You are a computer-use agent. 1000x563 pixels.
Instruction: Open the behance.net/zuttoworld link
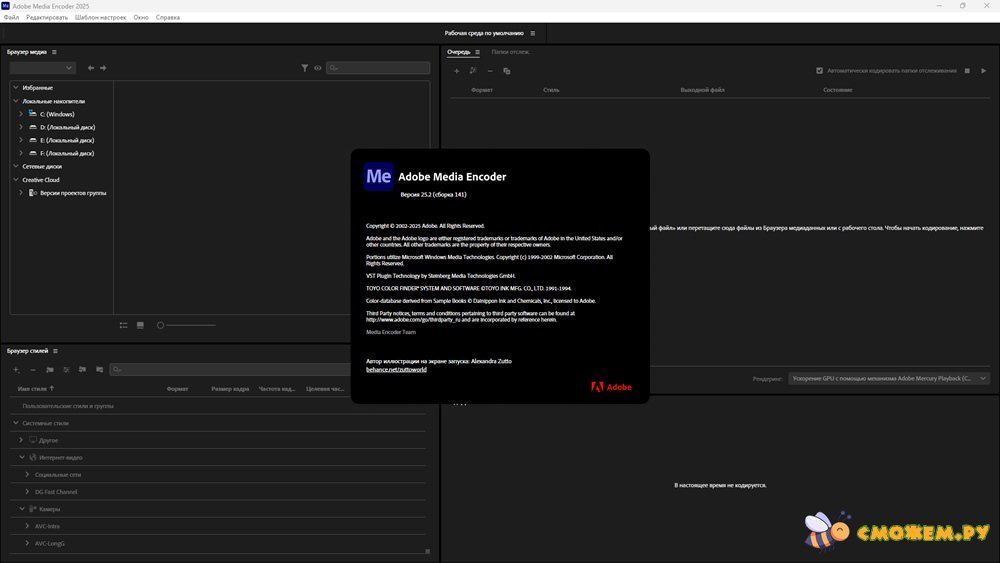pyautogui.click(x=397, y=370)
